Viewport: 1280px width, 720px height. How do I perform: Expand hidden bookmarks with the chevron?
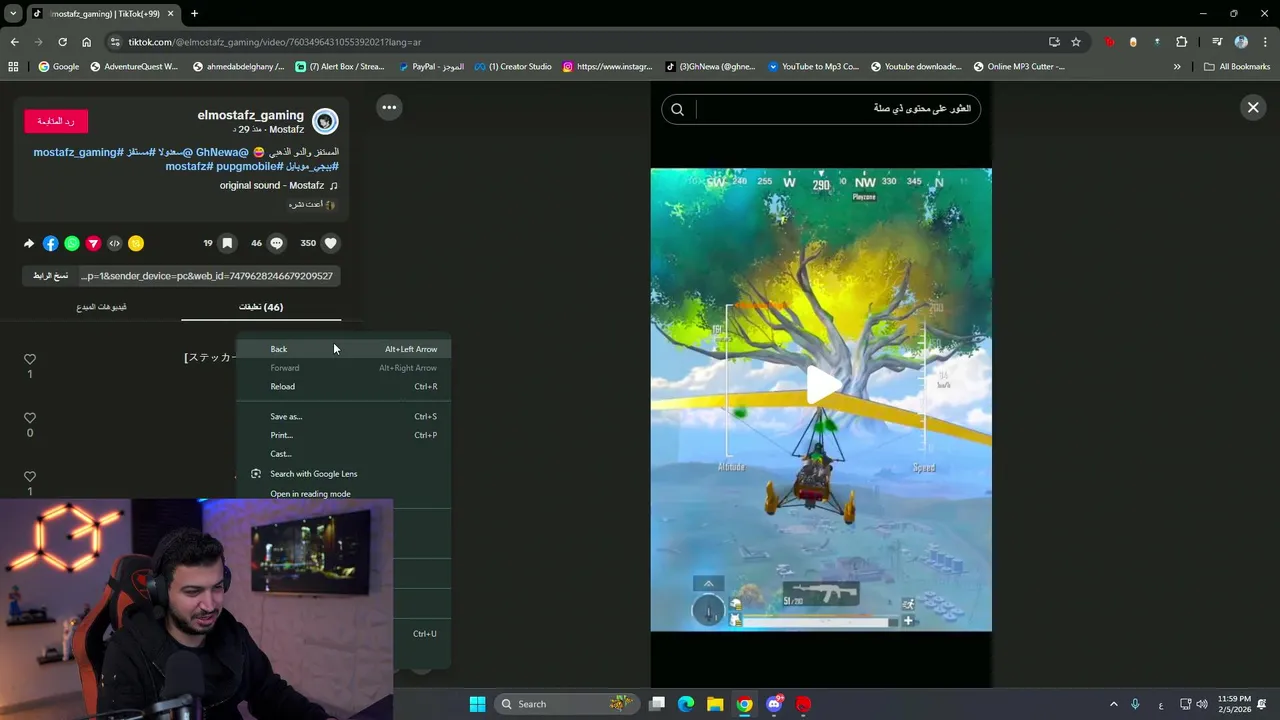click(x=1177, y=67)
